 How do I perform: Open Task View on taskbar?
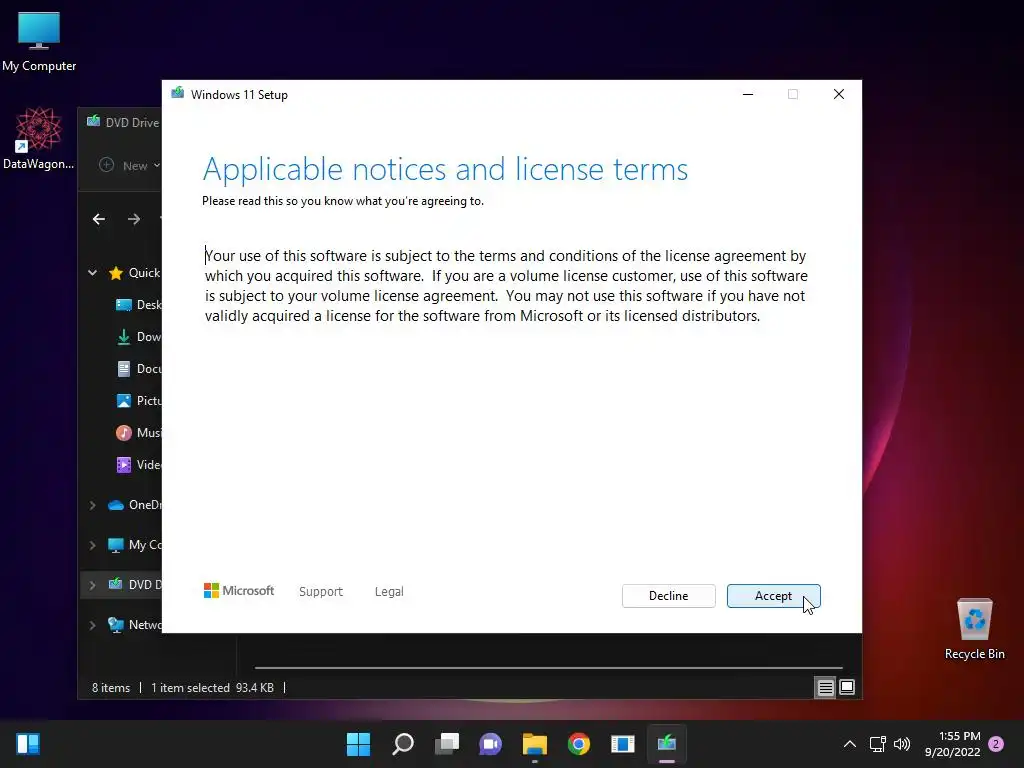click(x=447, y=744)
